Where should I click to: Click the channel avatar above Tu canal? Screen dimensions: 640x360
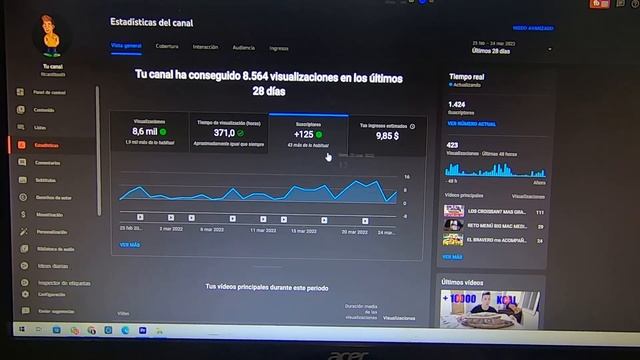click(51, 36)
